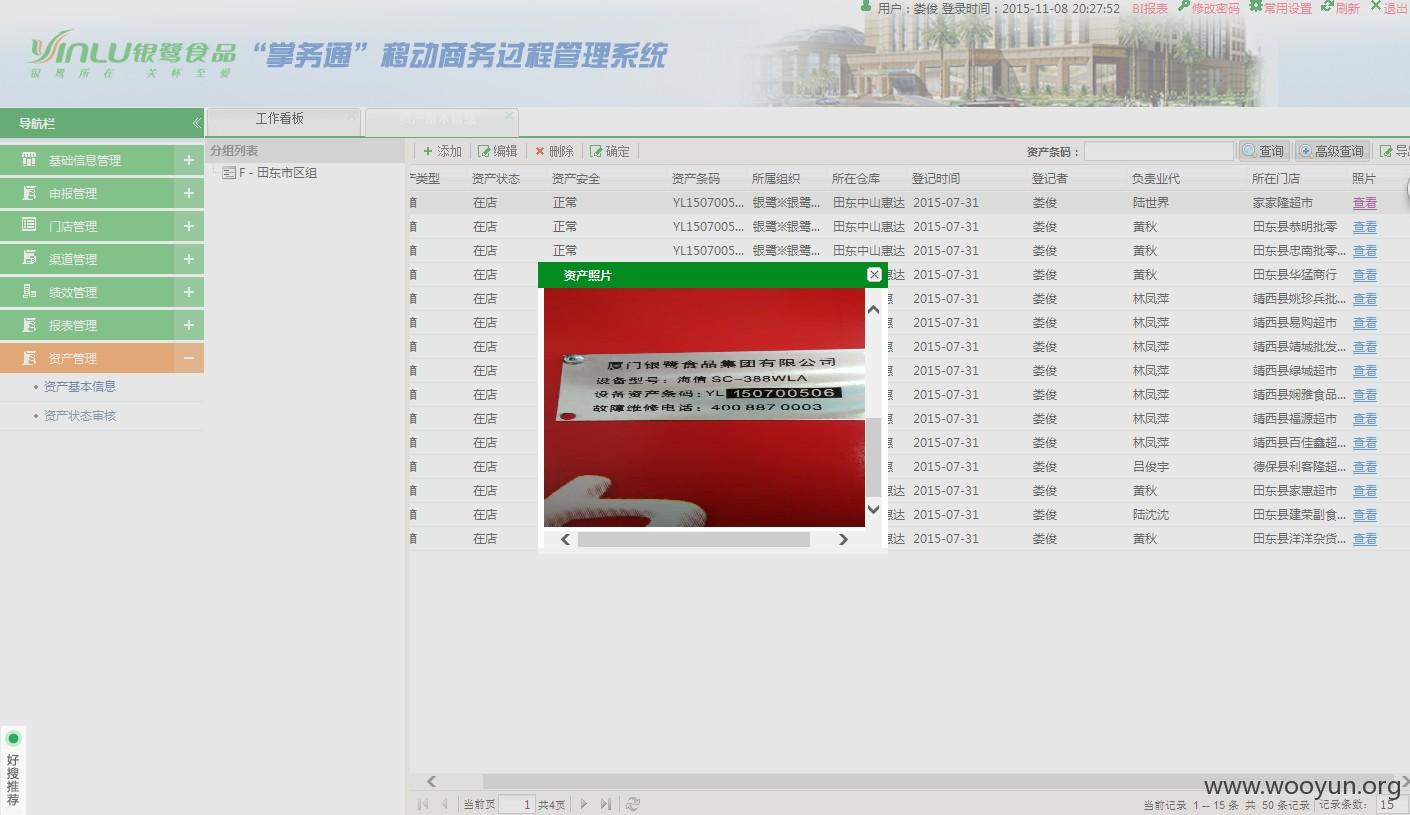Sort by 登记时间 column header
Viewport: 1410px width, 815px height.
936,179
